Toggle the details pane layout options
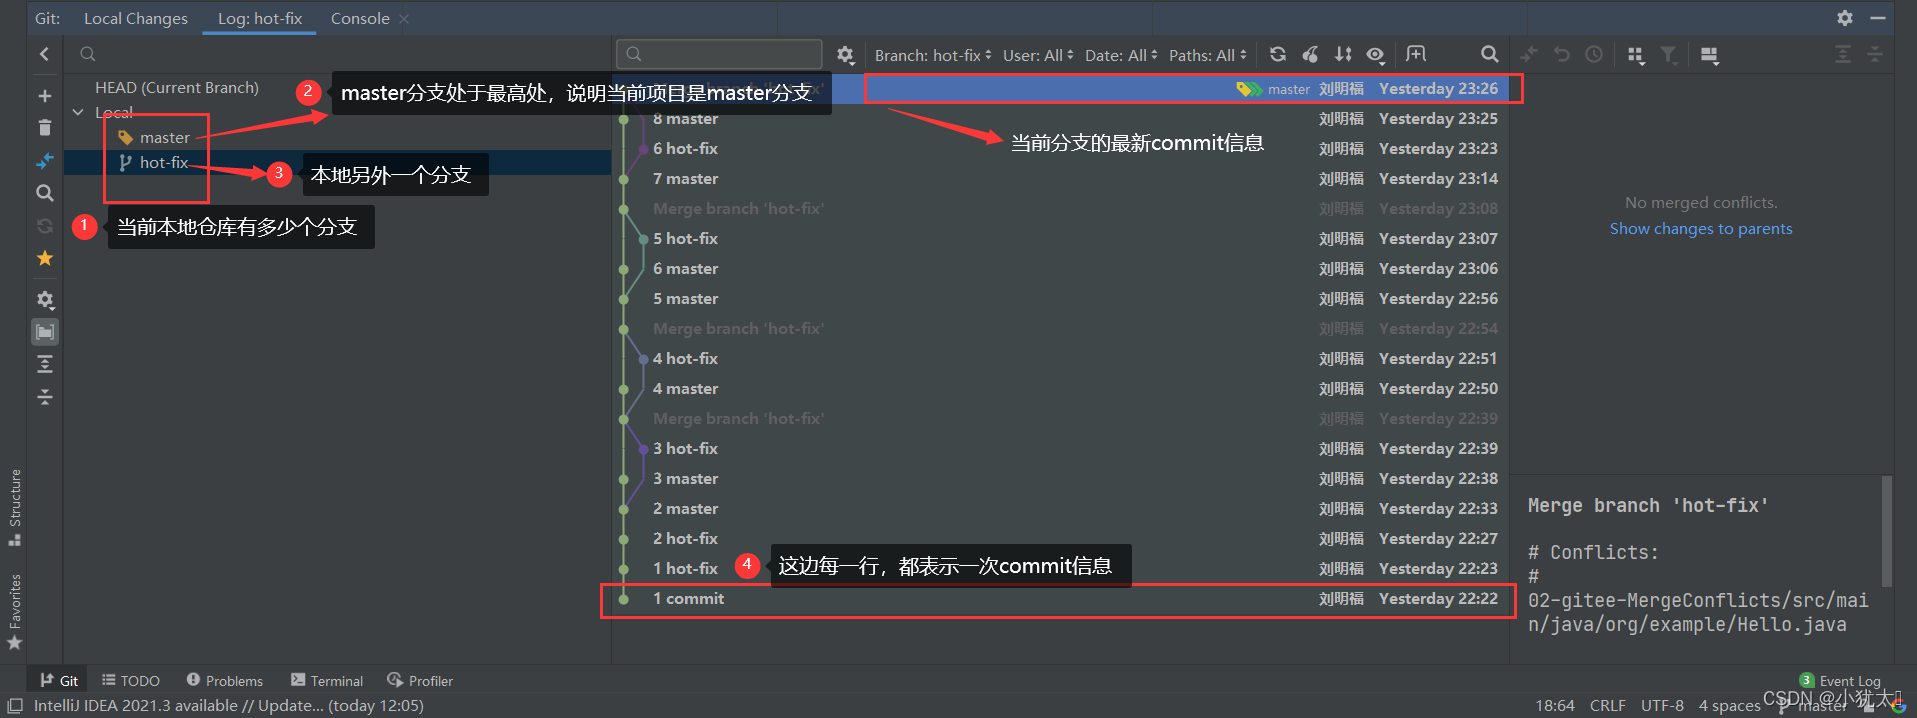 tap(1710, 55)
